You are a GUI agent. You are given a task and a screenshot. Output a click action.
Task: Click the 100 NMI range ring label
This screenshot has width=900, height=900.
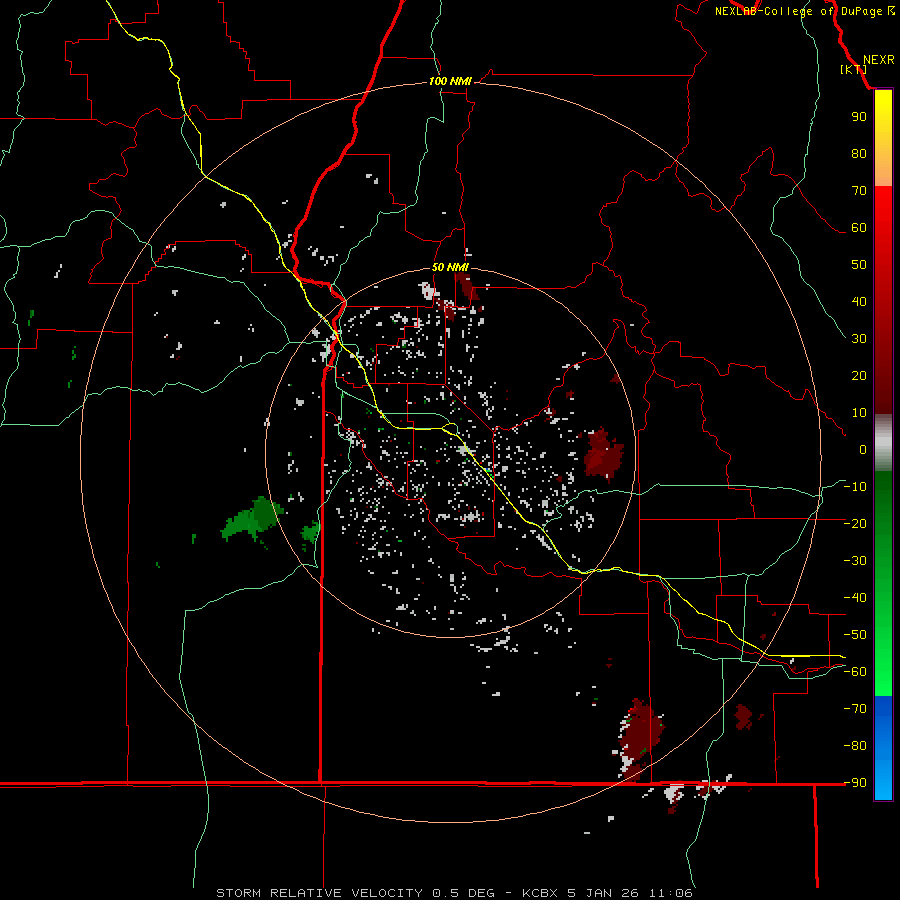[x=450, y=82]
